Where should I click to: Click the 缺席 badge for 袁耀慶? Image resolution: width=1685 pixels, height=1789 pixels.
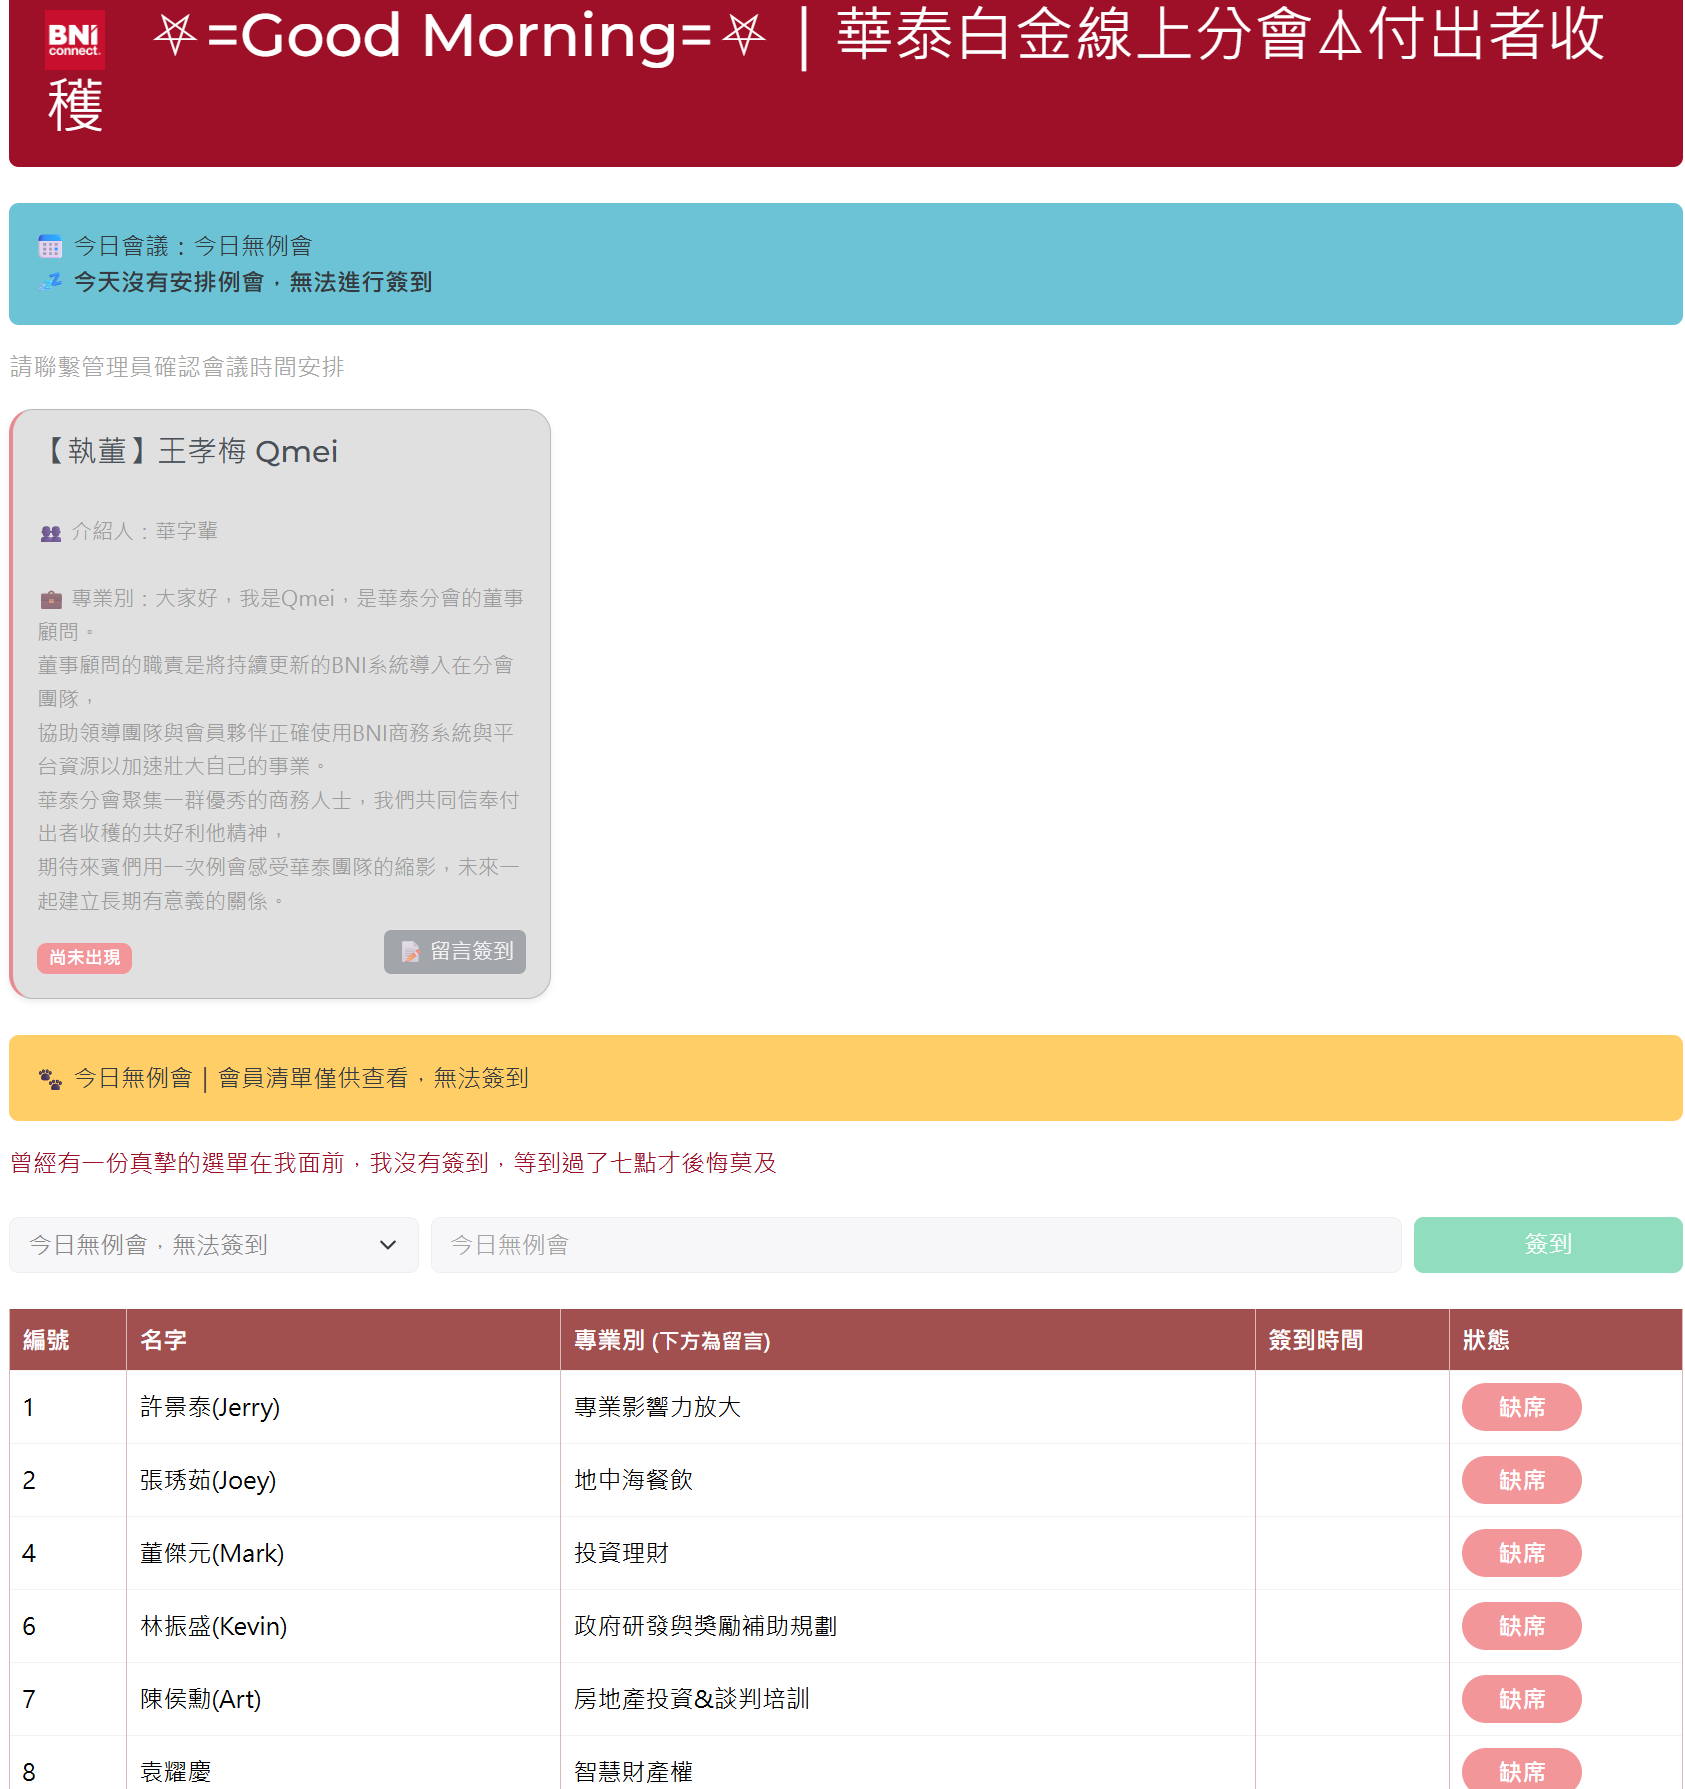point(1522,1770)
